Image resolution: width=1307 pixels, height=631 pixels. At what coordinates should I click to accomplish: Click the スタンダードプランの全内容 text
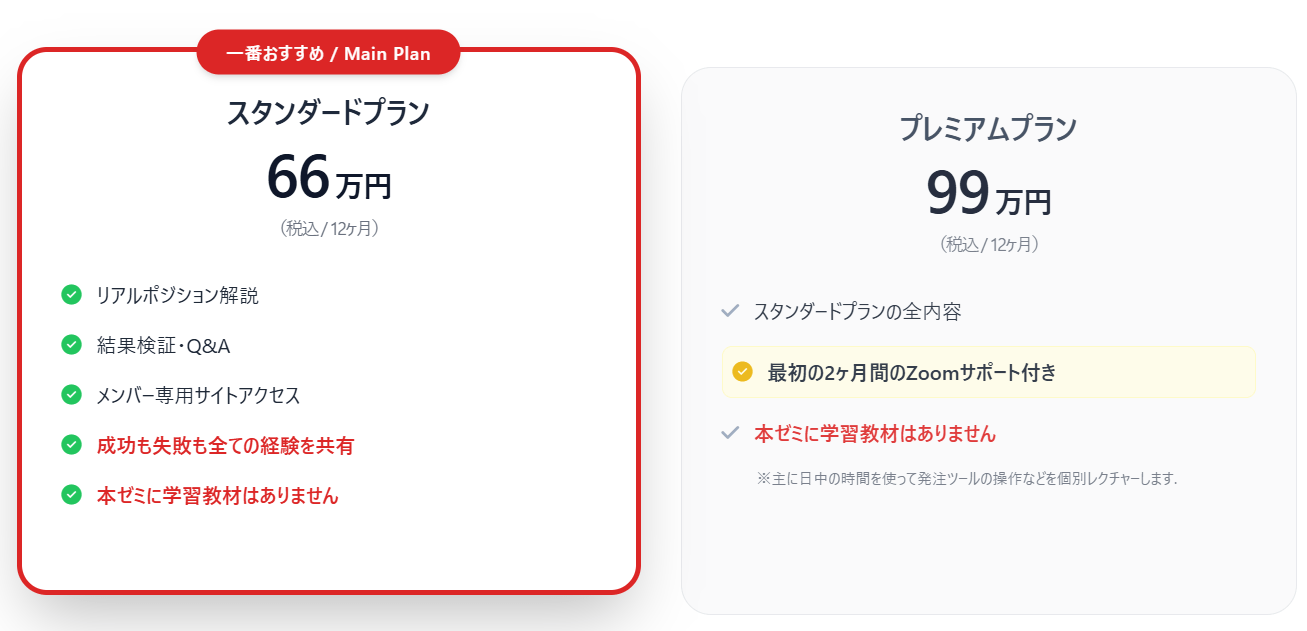click(857, 311)
